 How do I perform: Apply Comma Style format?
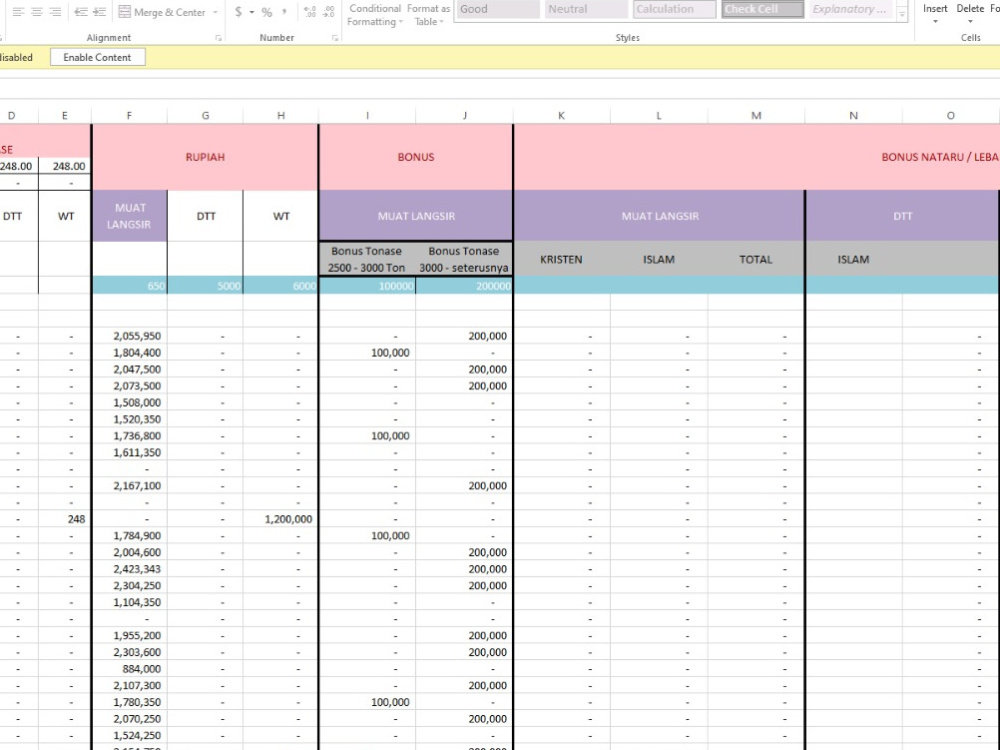coord(284,12)
